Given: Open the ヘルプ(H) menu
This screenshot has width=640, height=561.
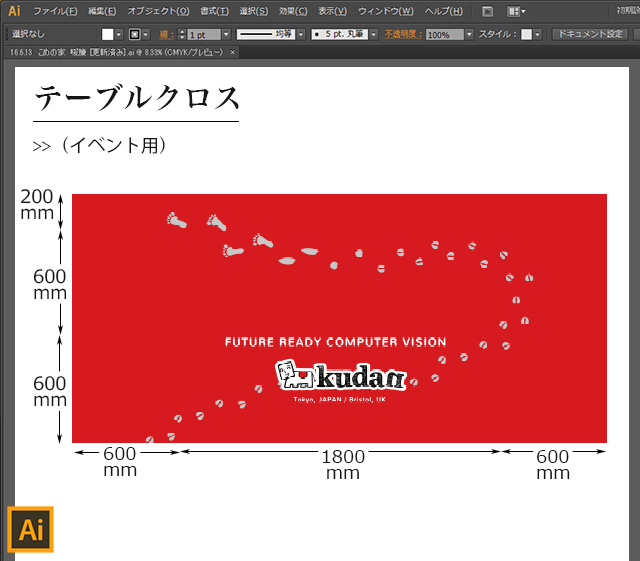Looking at the screenshot, I should (x=444, y=11).
